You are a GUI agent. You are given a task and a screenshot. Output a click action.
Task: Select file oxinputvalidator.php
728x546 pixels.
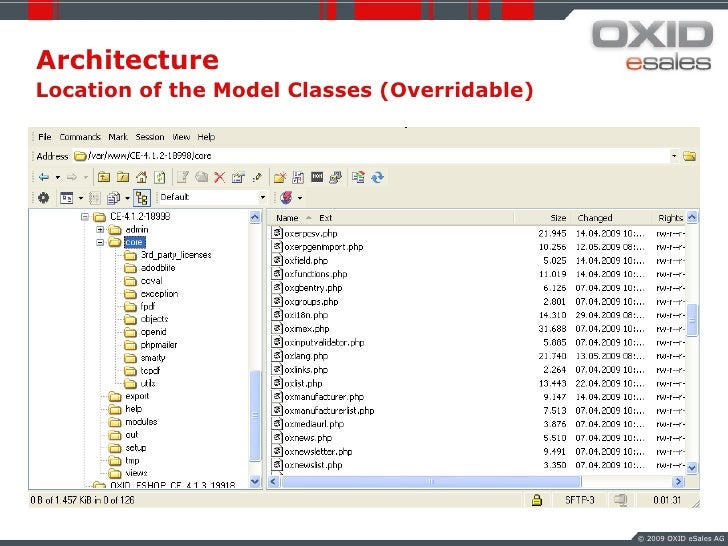point(324,343)
